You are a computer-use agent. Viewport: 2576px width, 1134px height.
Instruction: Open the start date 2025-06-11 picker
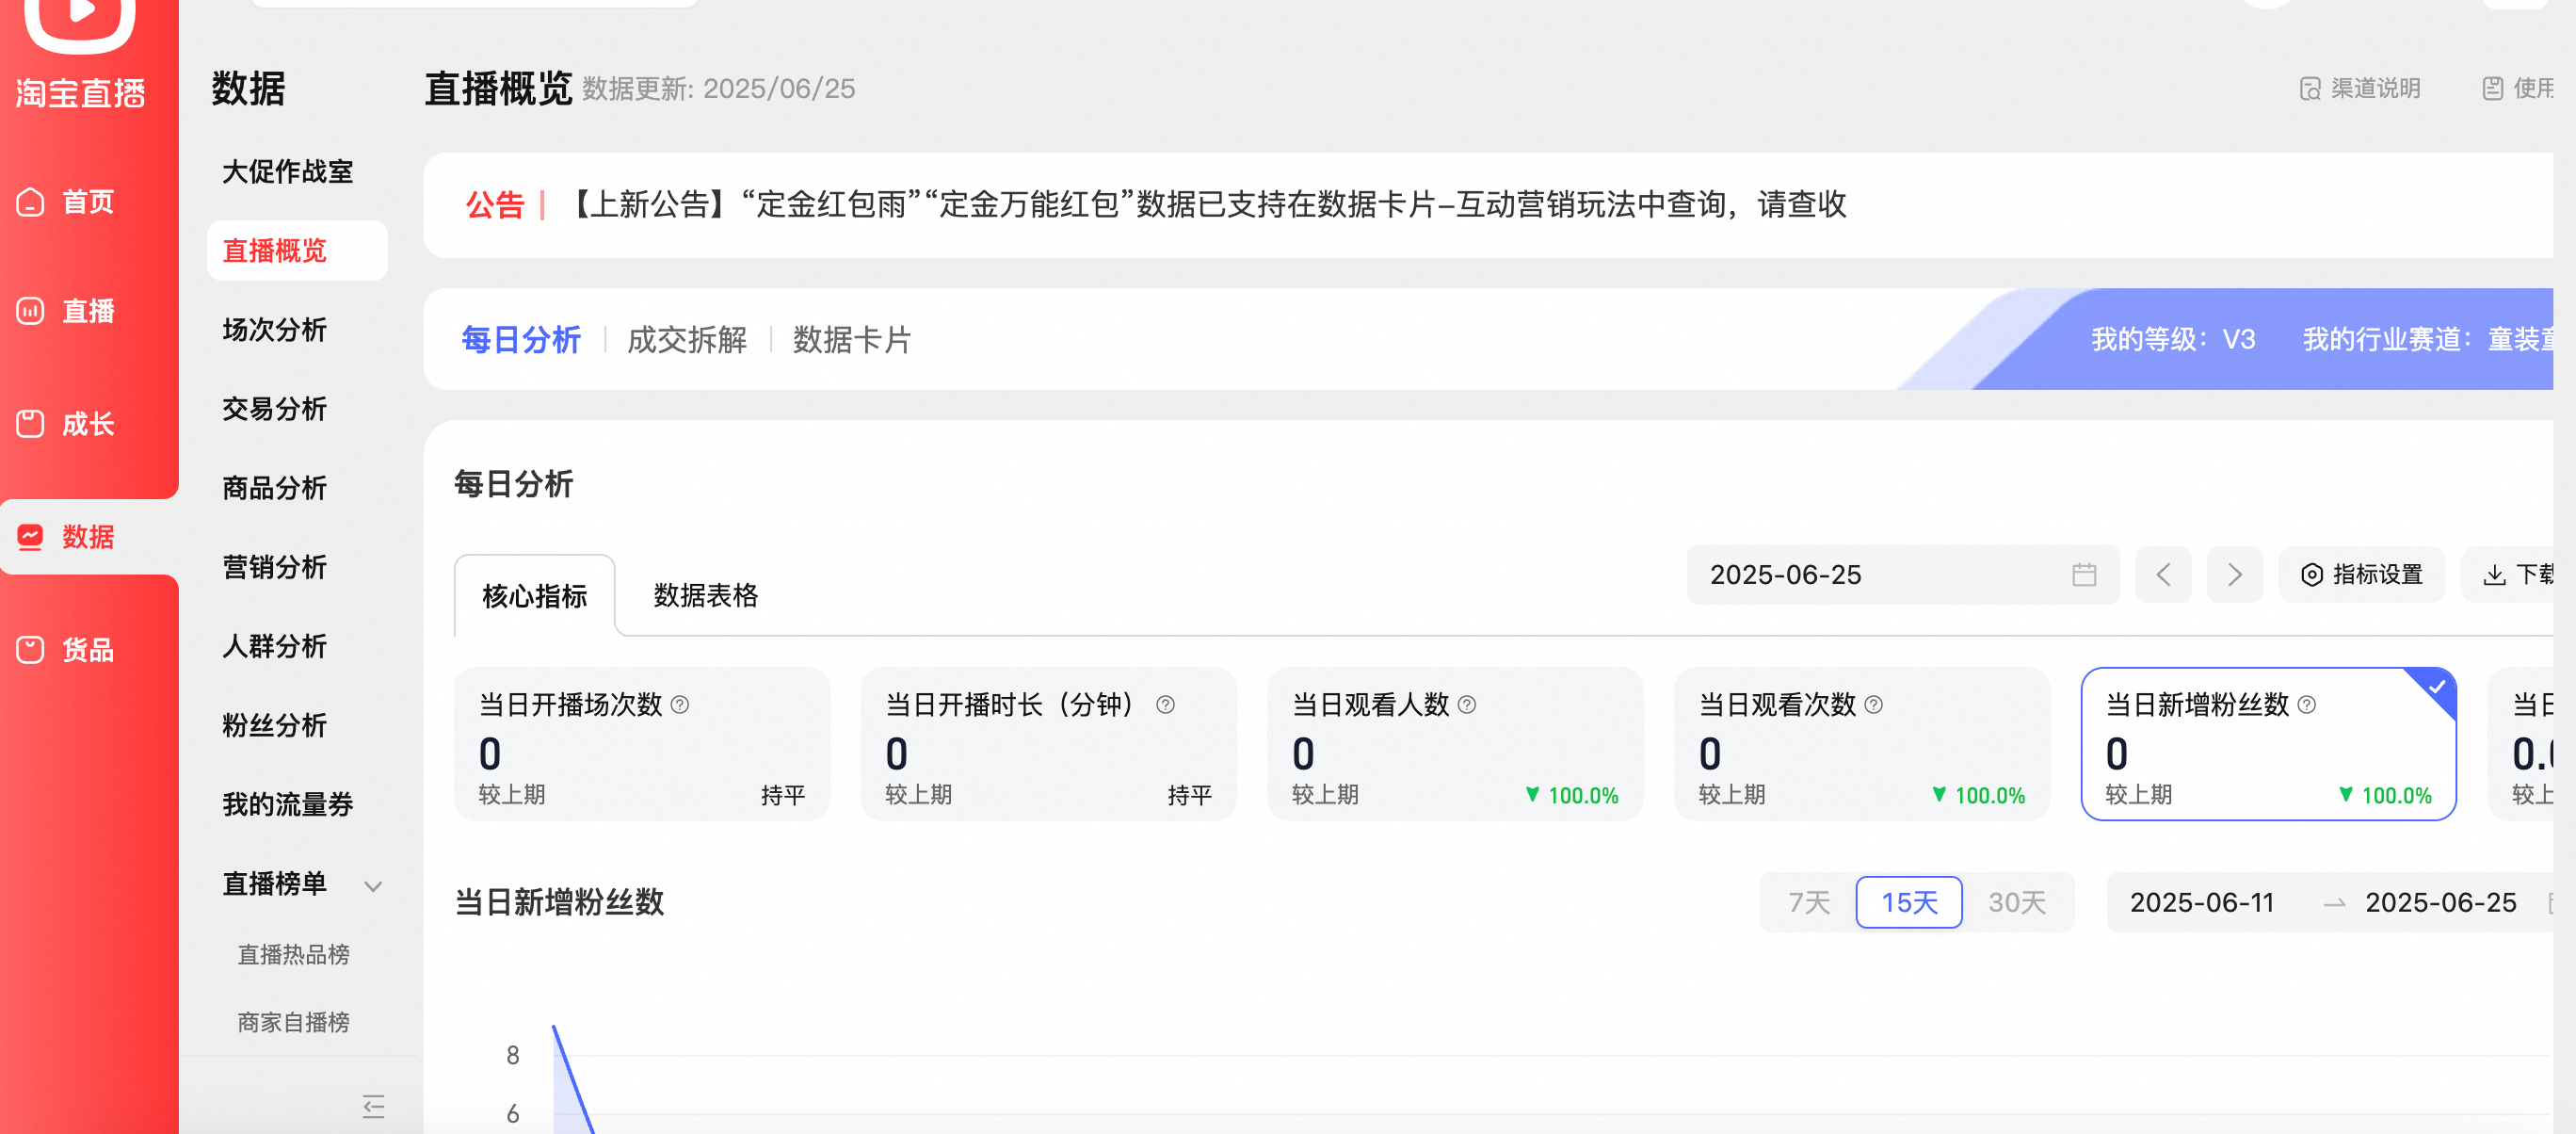(2202, 903)
